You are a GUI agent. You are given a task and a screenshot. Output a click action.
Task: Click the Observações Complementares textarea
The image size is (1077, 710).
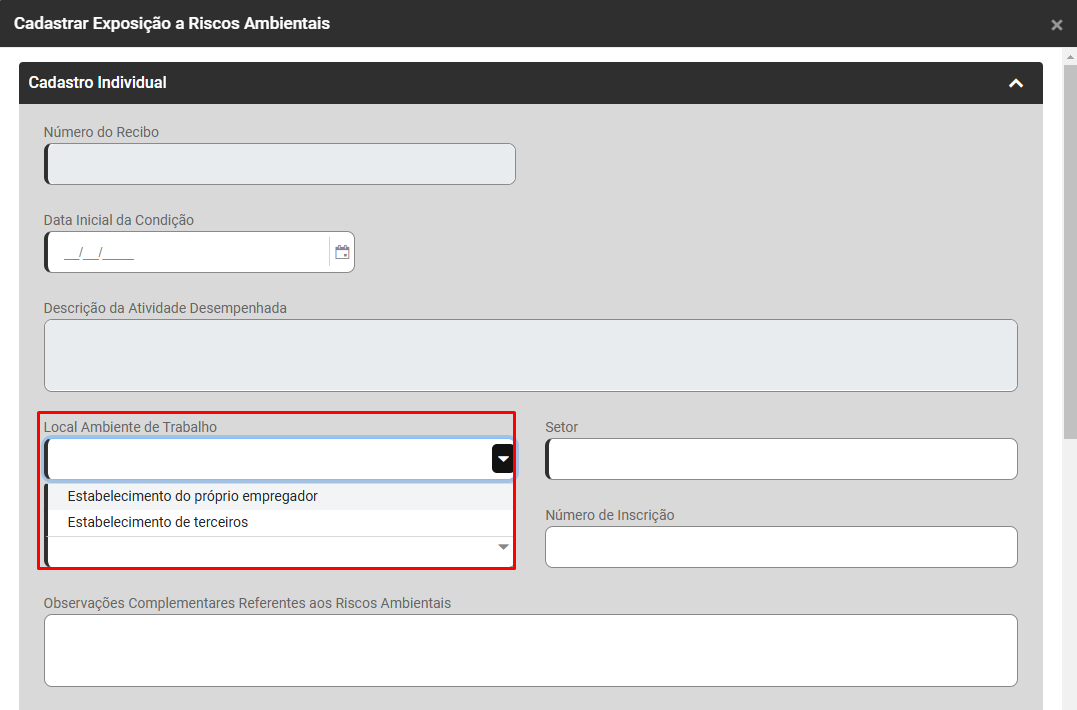point(530,650)
